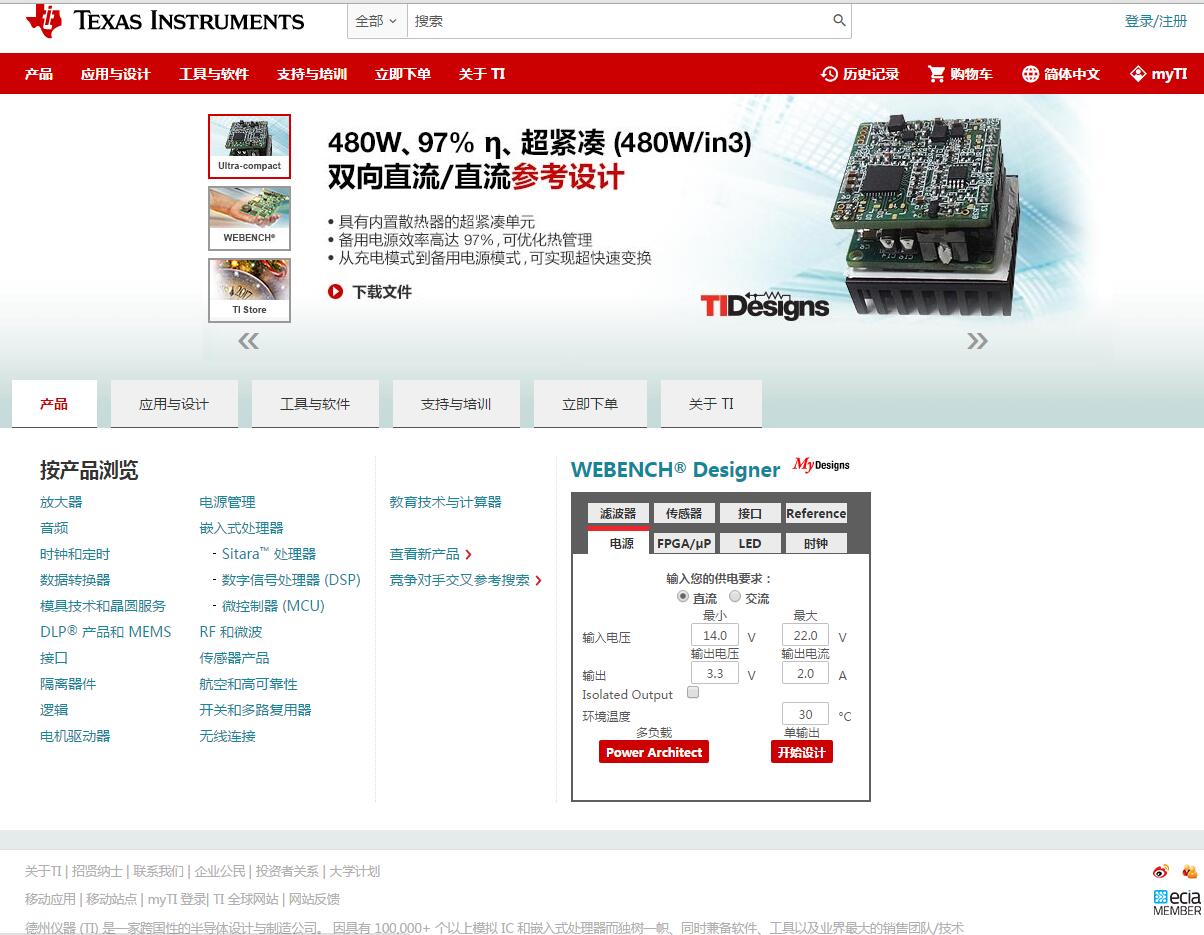This screenshot has height=935, width=1204.
Task: Switch to the gray 工具与软件 tab
Action: [x=315, y=404]
